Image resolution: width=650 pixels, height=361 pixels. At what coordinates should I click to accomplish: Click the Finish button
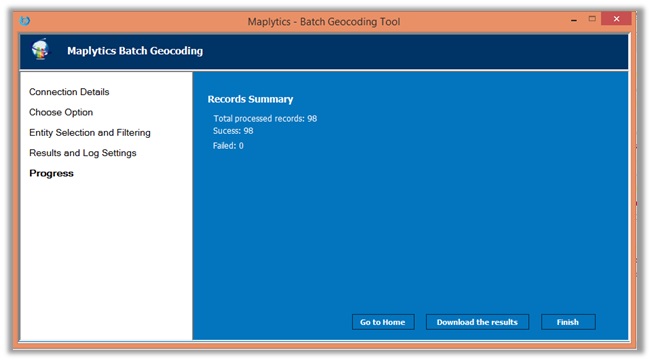(568, 322)
